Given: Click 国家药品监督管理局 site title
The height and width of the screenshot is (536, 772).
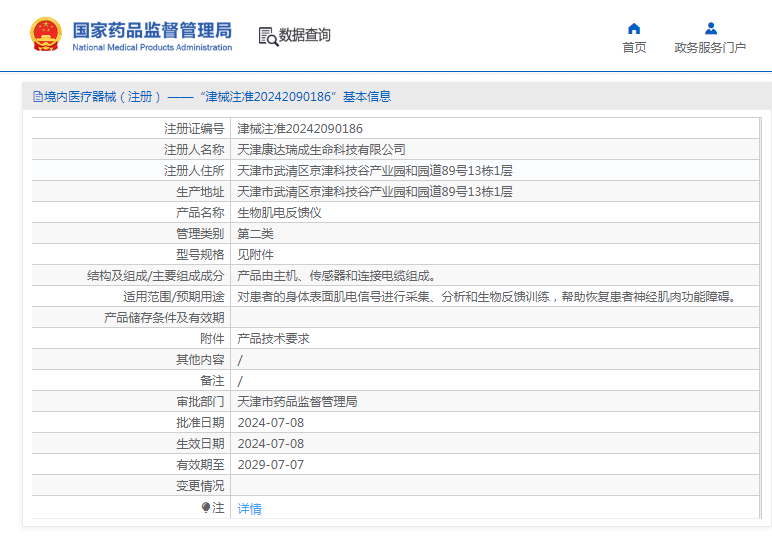Looking at the screenshot, I should click(x=152, y=31).
